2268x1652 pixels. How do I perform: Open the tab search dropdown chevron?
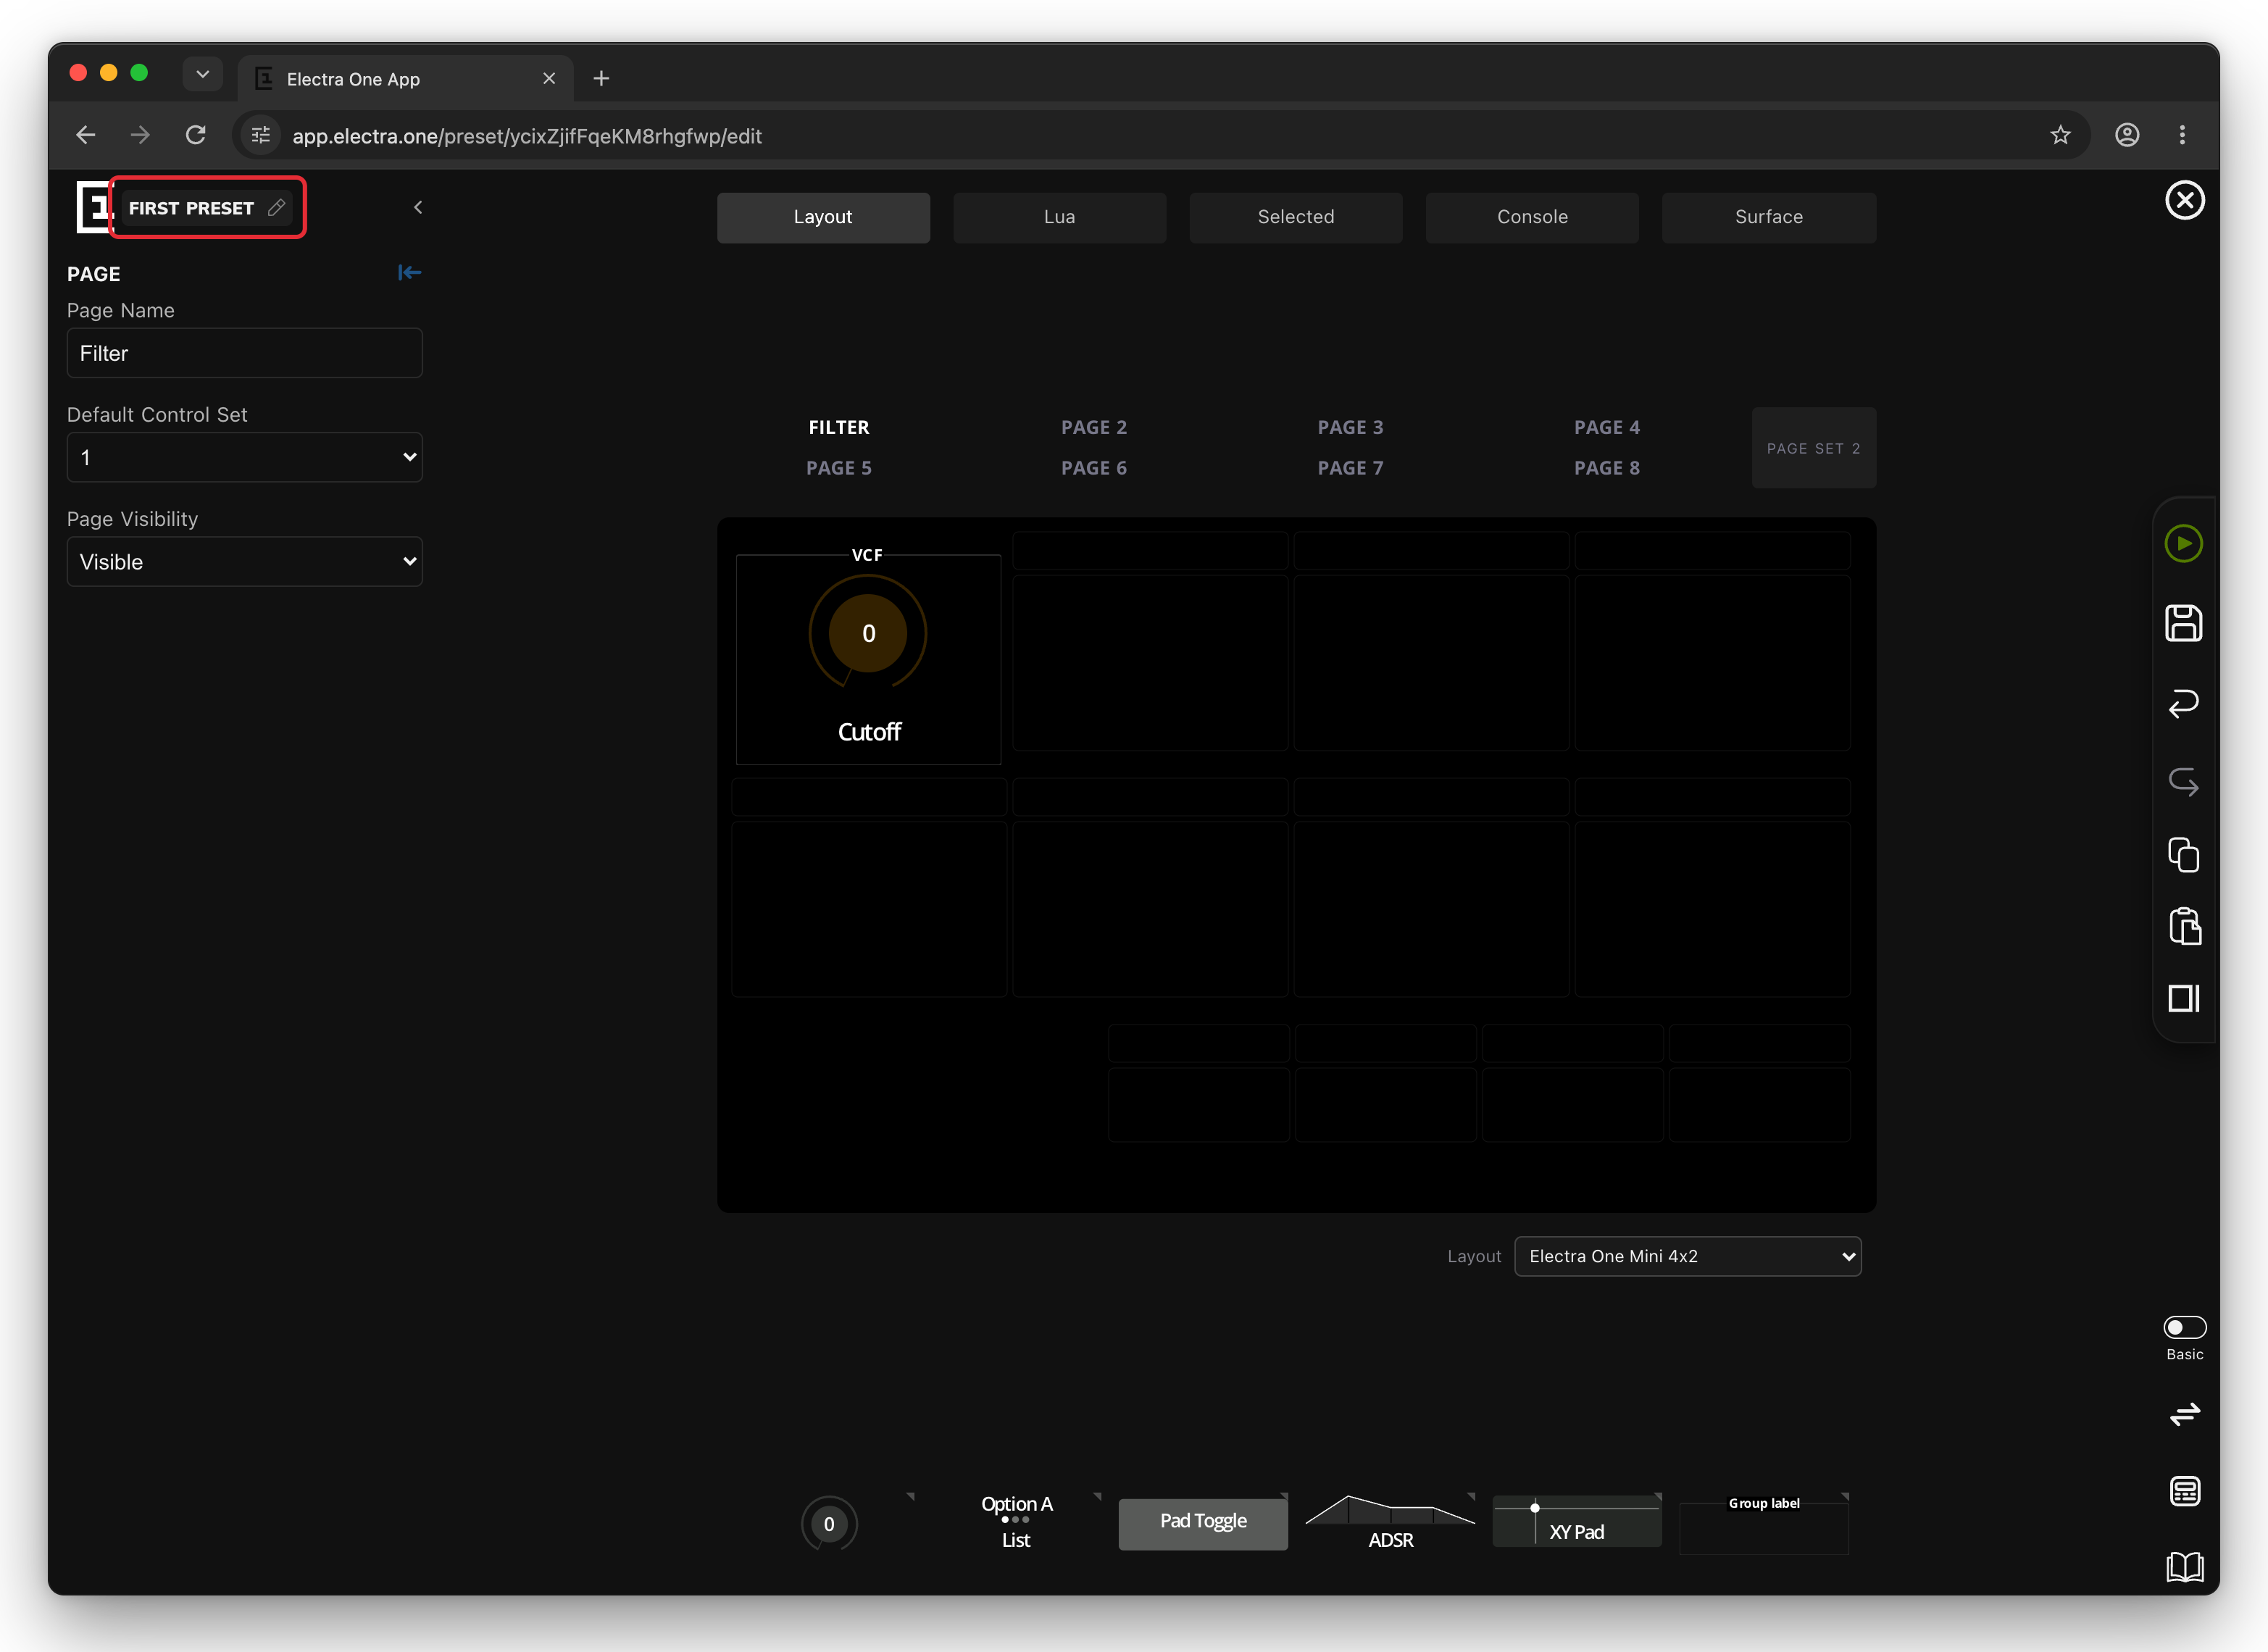click(x=202, y=74)
